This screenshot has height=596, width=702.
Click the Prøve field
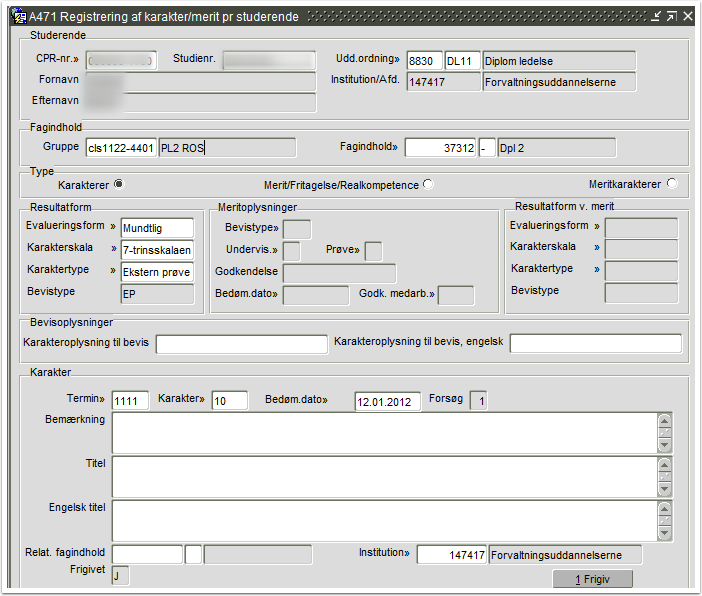click(373, 251)
